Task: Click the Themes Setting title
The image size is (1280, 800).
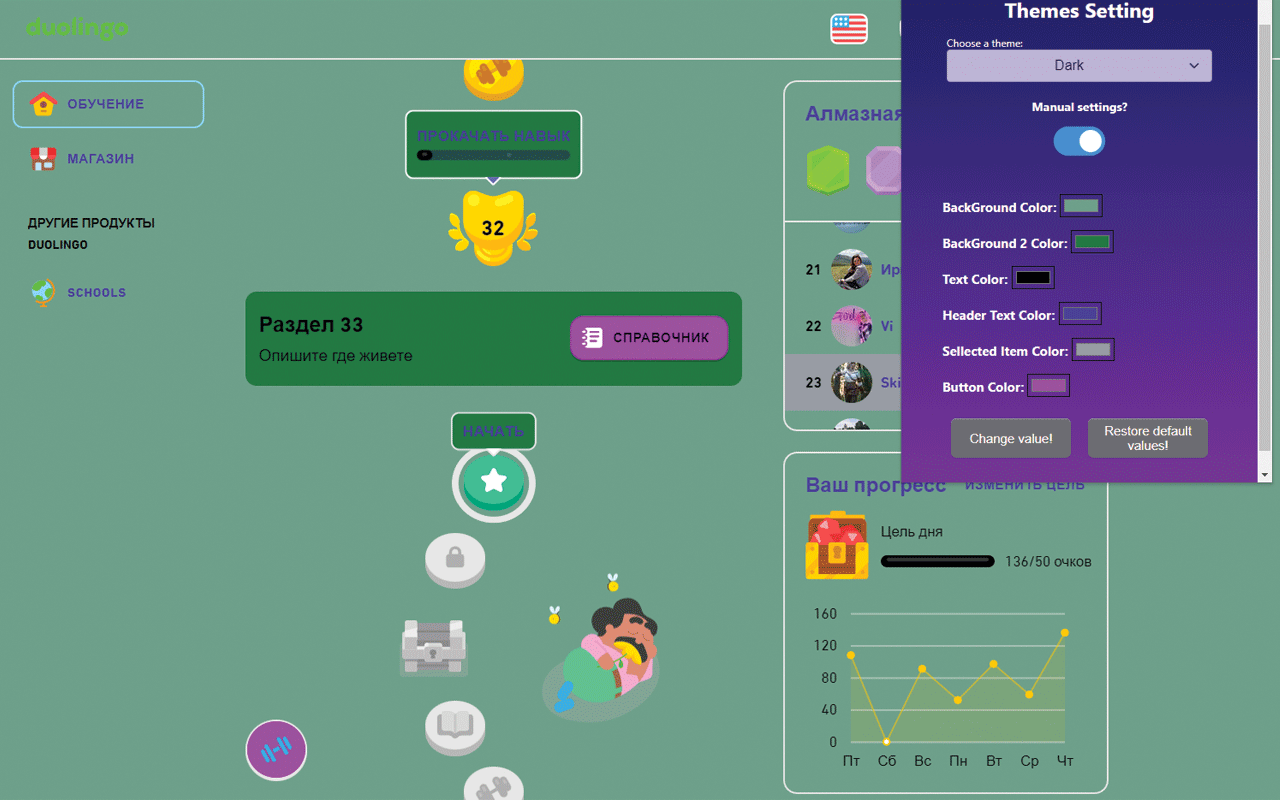Action: pos(1079,12)
